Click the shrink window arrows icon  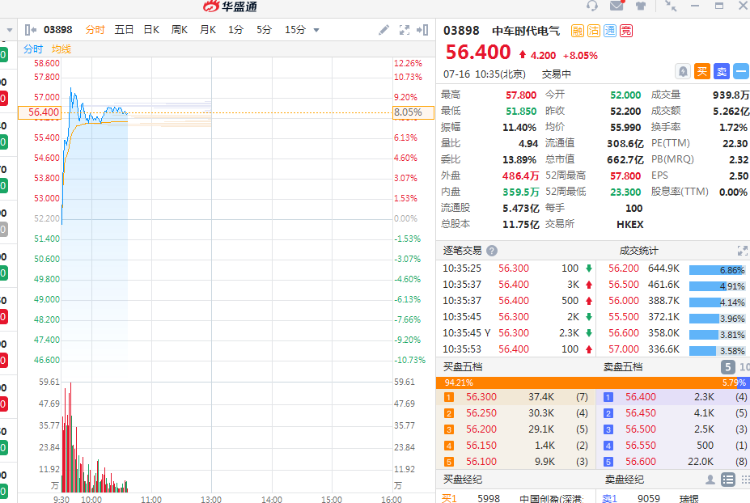[x=671, y=6]
